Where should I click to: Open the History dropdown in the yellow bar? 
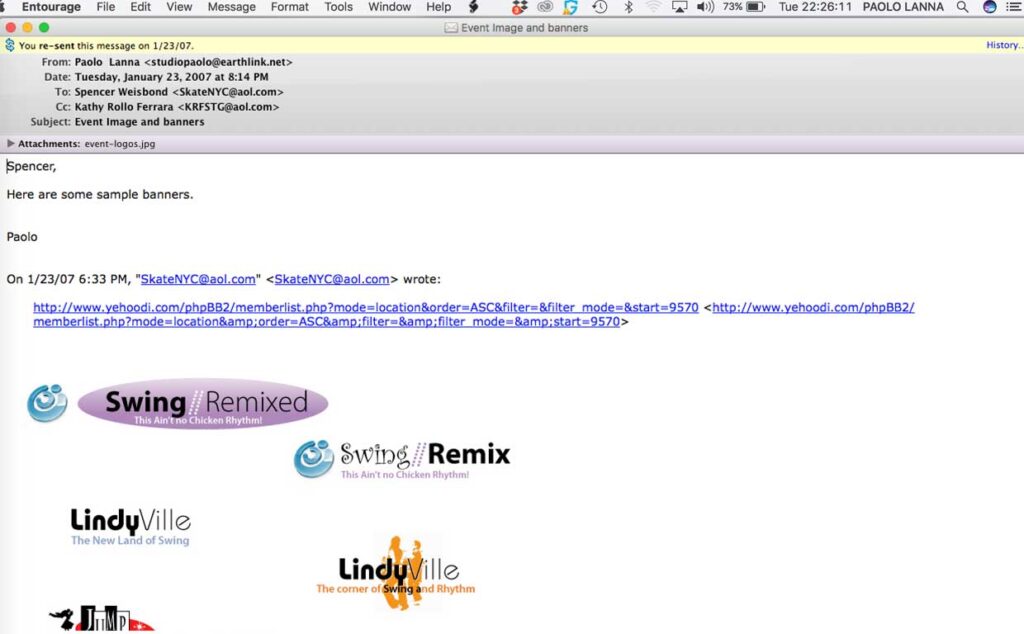pyautogui.click(x=1003, y=45)
